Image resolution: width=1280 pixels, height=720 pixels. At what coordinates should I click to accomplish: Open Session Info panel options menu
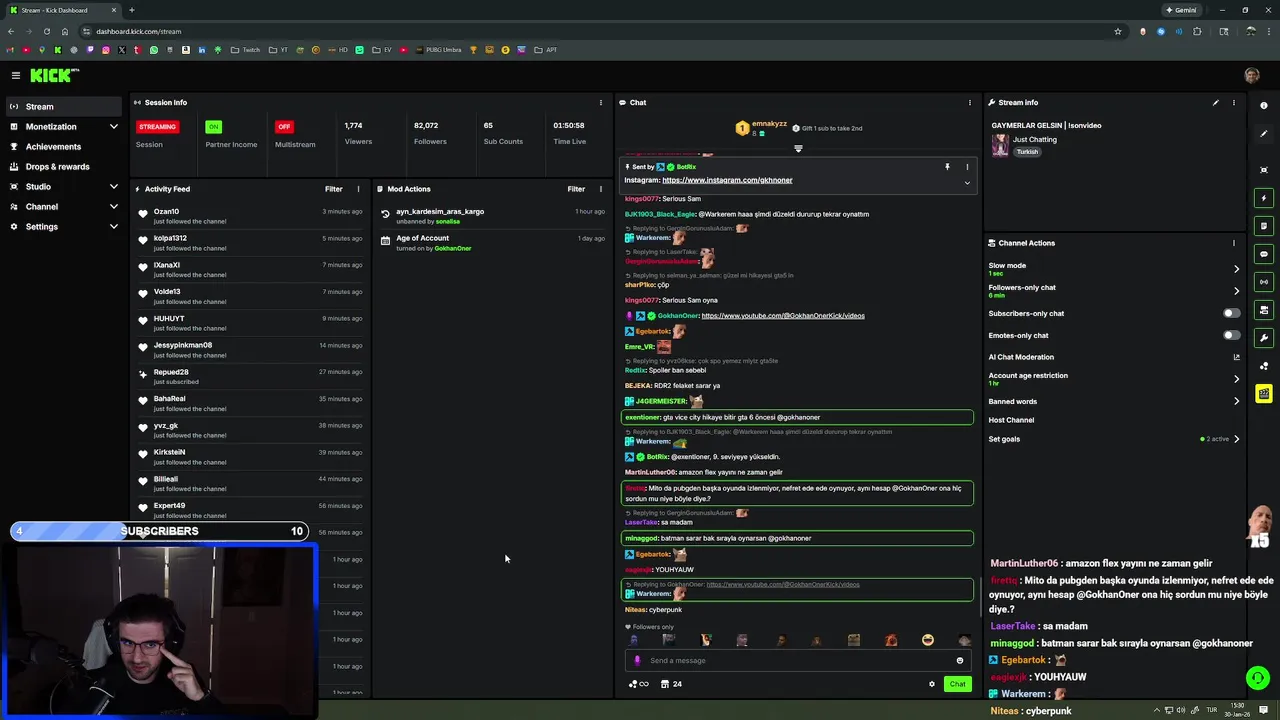601,102
